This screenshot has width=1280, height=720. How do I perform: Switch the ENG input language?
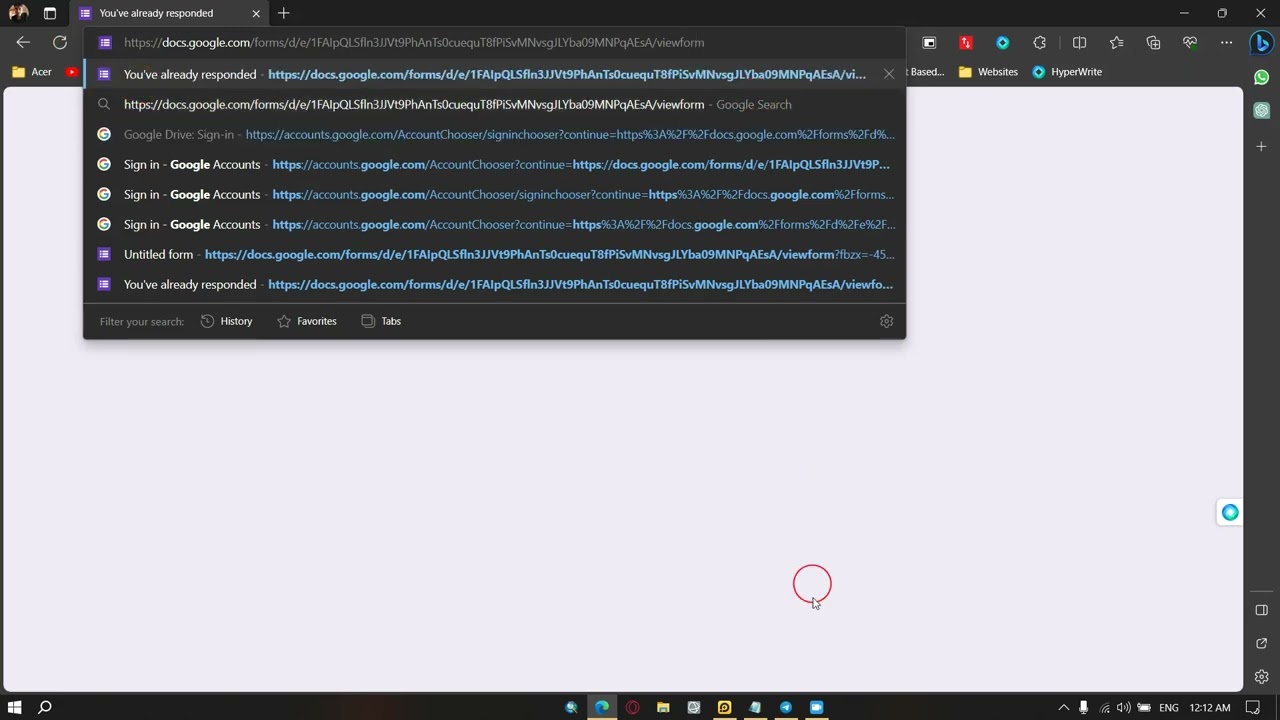pyautogui.click(x=1169, y=707)
